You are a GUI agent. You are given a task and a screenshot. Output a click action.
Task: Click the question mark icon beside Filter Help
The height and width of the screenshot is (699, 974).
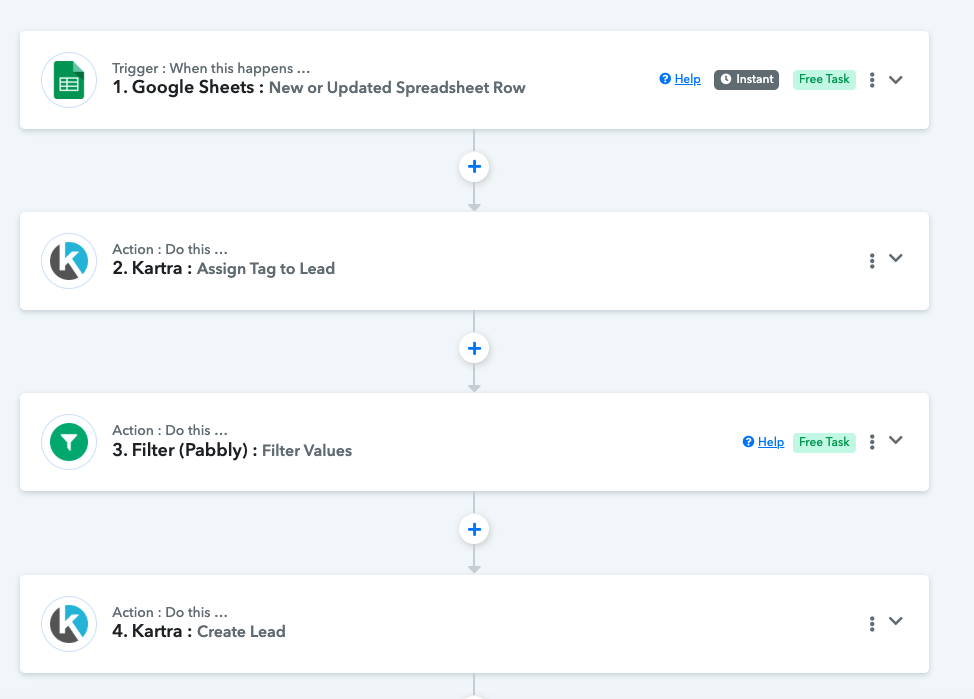pyautogui.click(x=749, y=442)
